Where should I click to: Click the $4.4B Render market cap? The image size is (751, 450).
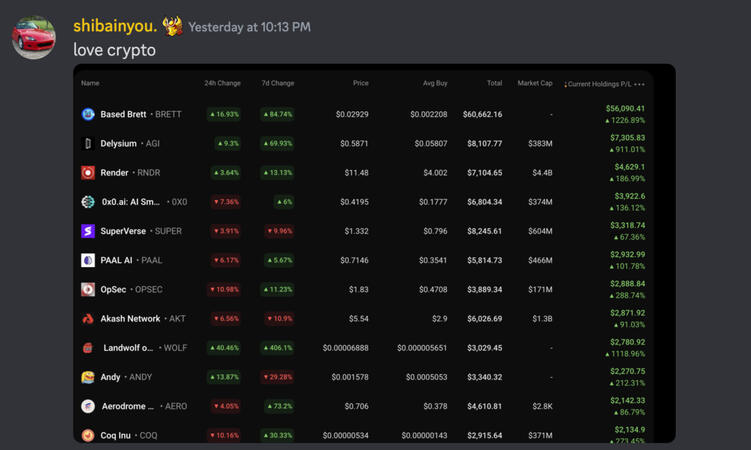[542, 172]
